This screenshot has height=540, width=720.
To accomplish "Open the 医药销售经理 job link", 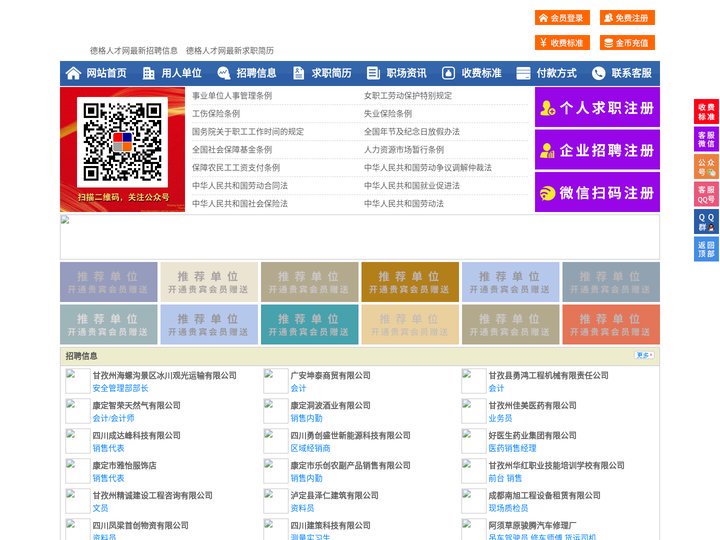I will (x=512, y=448).
